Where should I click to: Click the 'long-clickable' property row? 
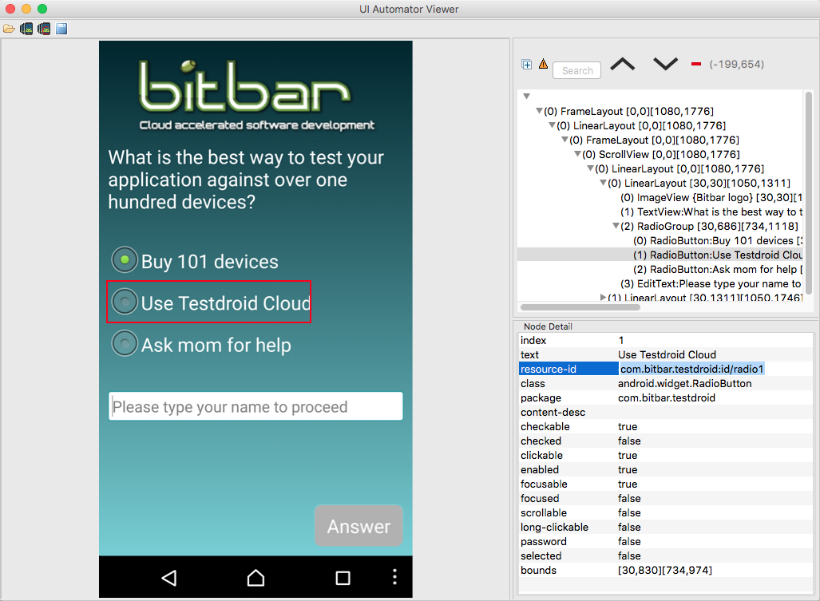[666, 527]
